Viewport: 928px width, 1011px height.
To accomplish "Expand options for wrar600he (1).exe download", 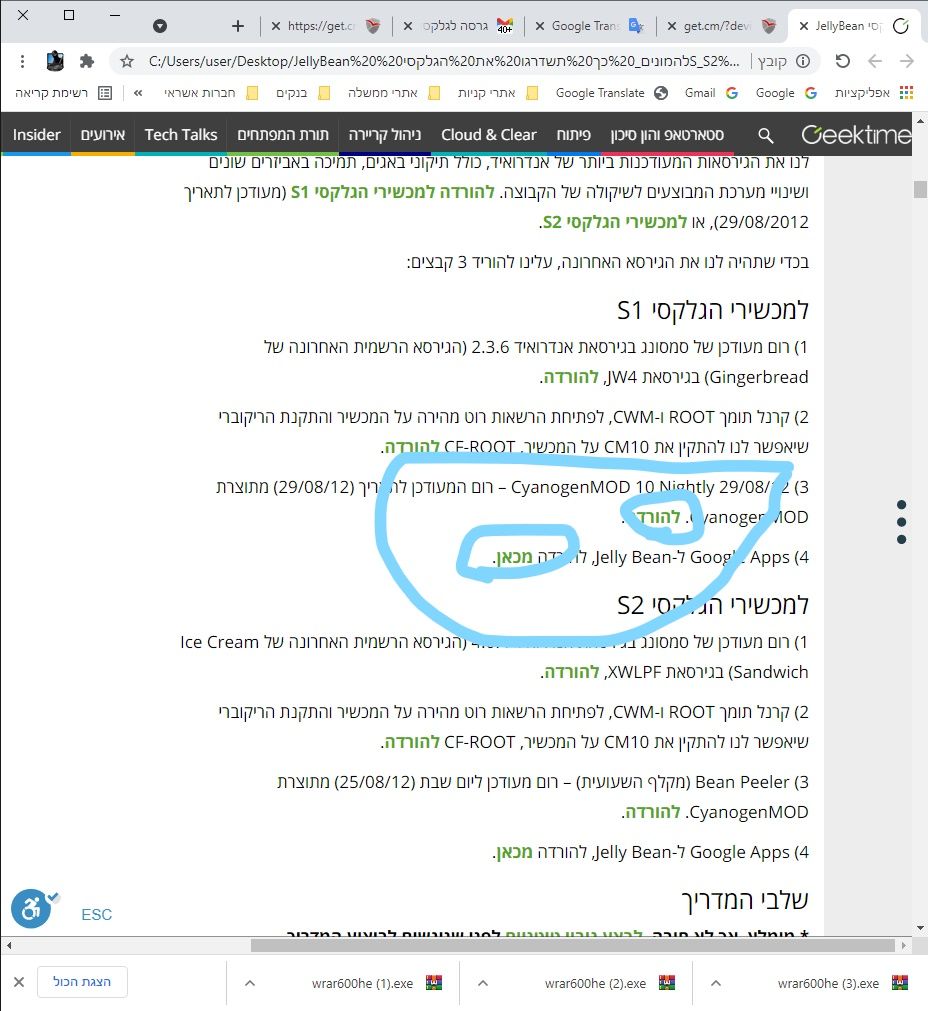I will tap(250, 983).
